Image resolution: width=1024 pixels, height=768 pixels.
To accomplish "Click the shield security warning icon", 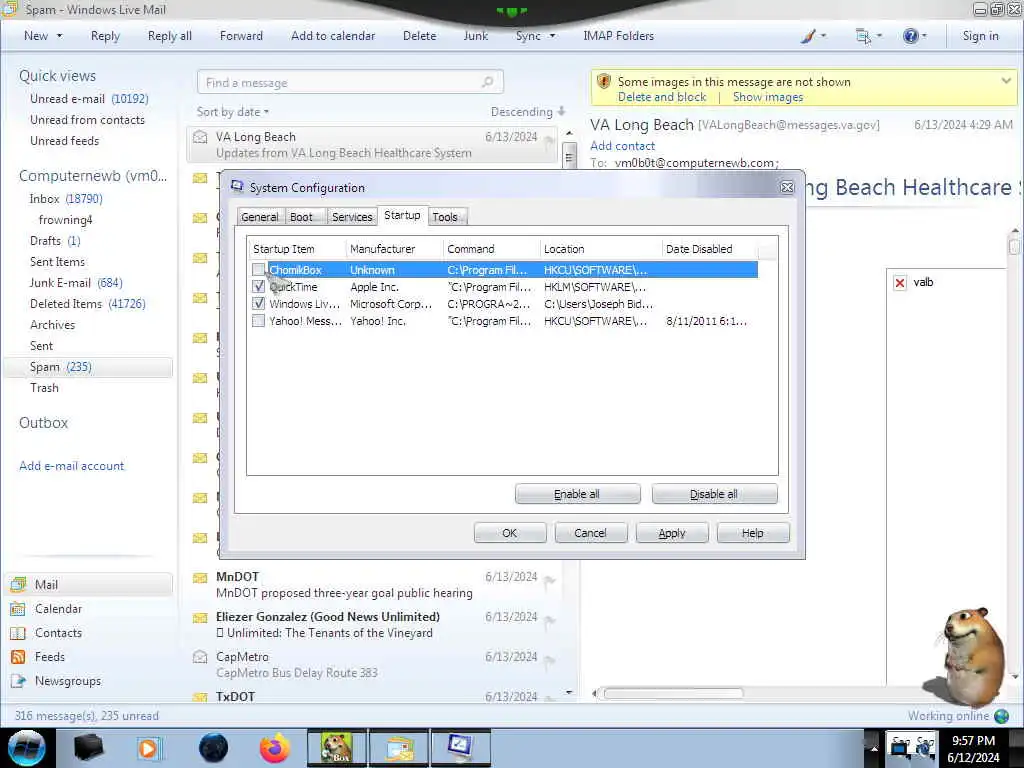I will [x=603, y=82].
